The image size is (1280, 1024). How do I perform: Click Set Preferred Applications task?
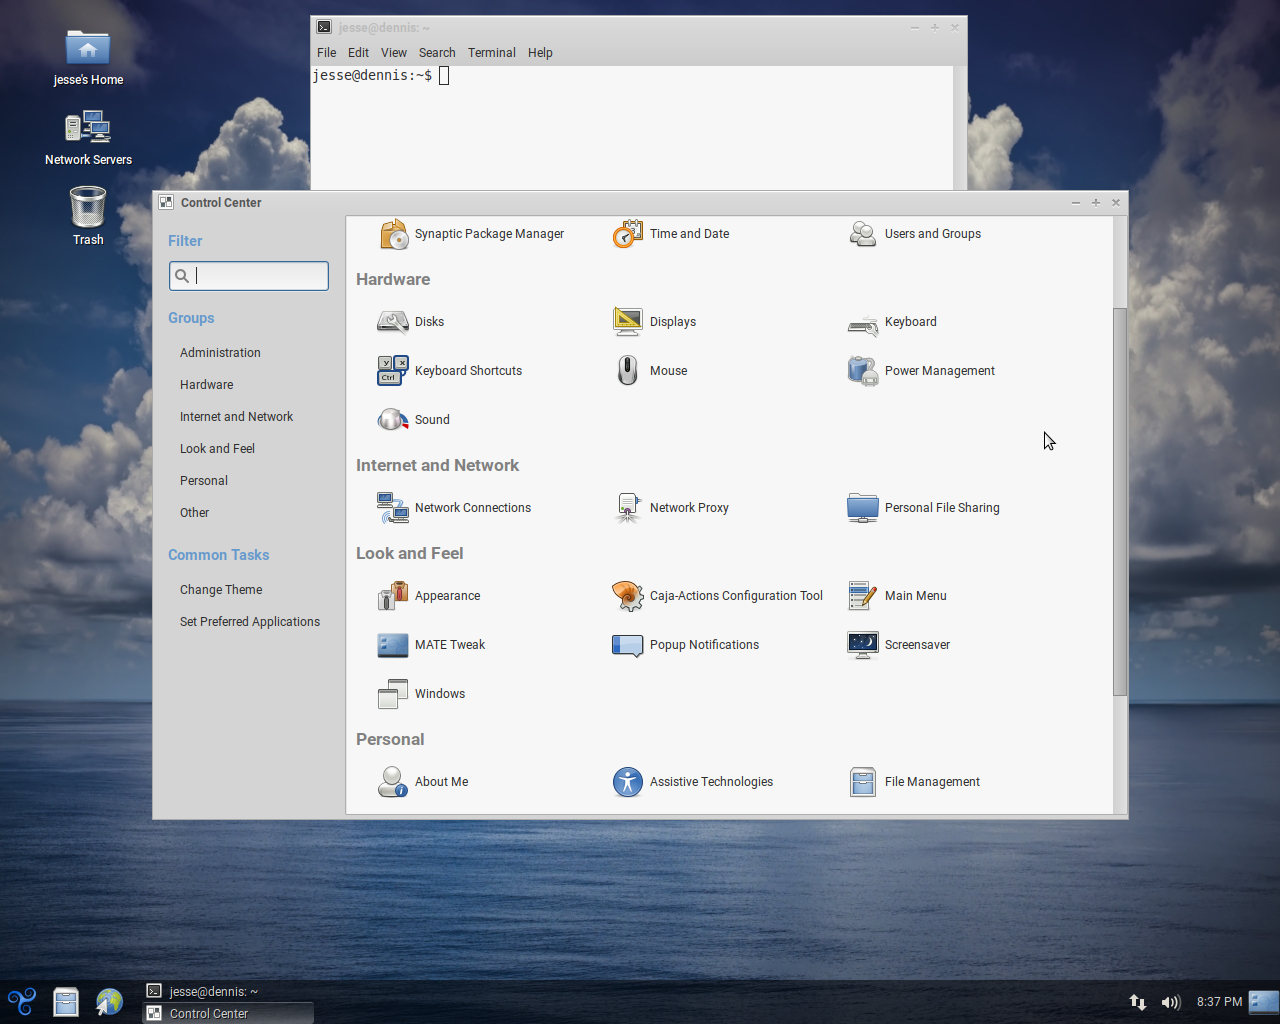tap(250, 622)
